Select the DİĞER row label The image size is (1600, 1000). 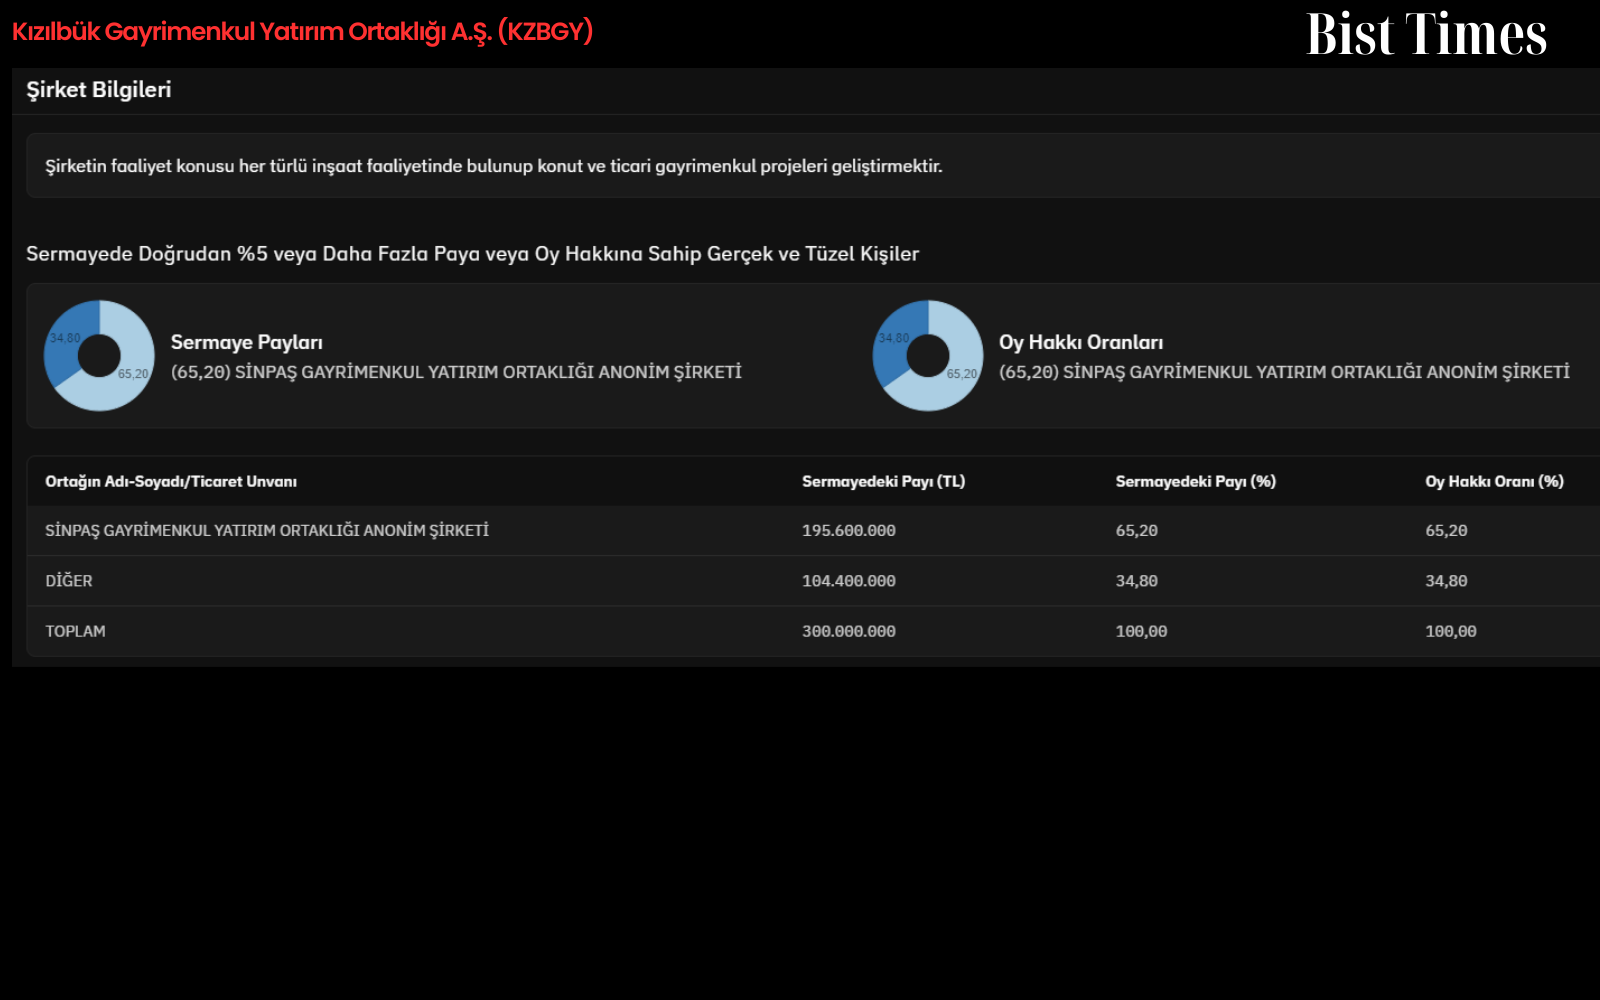pos(69,581)
